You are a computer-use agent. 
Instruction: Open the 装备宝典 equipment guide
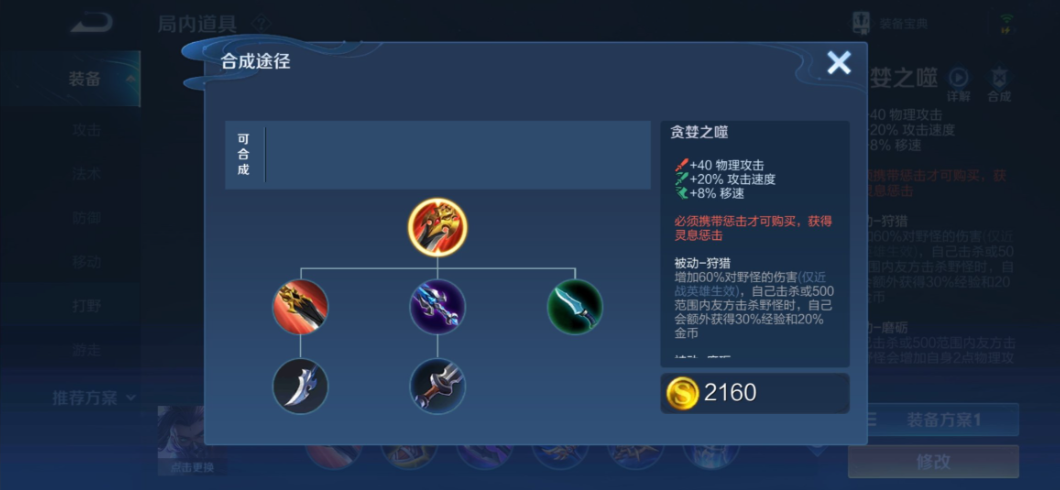point(890,24)
